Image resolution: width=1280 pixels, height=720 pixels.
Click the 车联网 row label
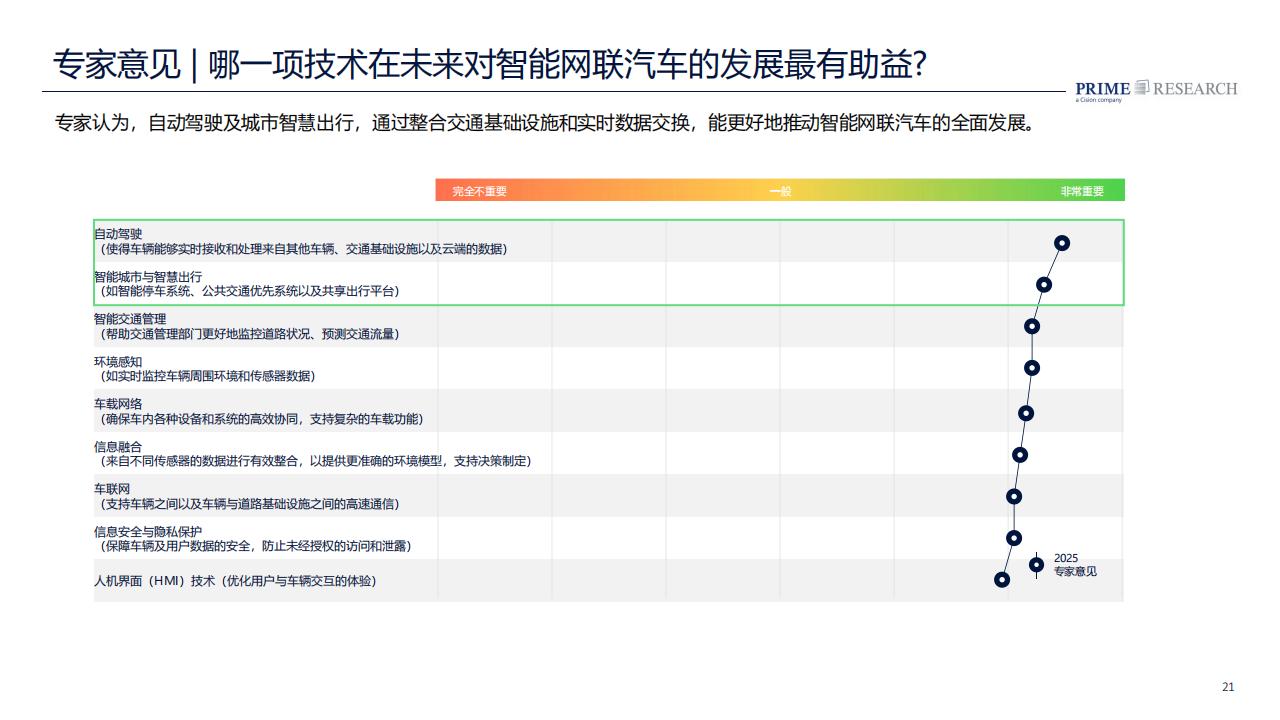(x=112, y=489)
